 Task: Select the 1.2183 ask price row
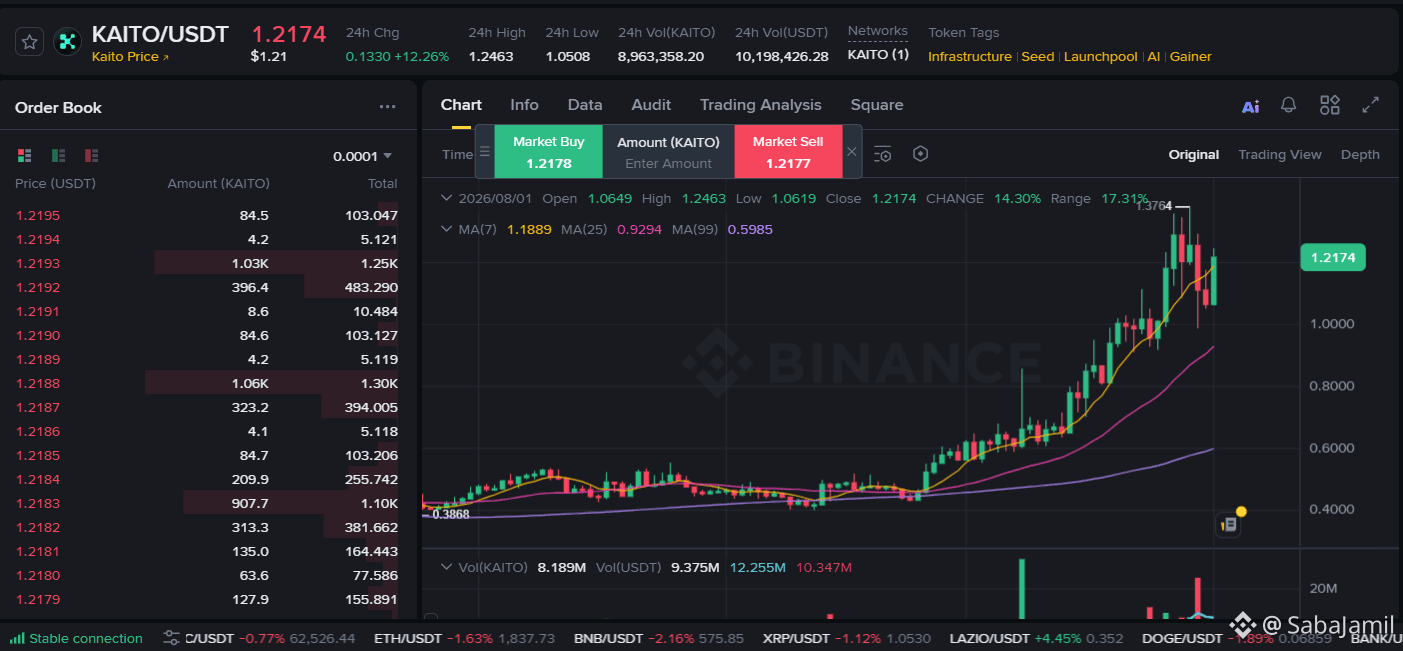click(x=207, y=503)
